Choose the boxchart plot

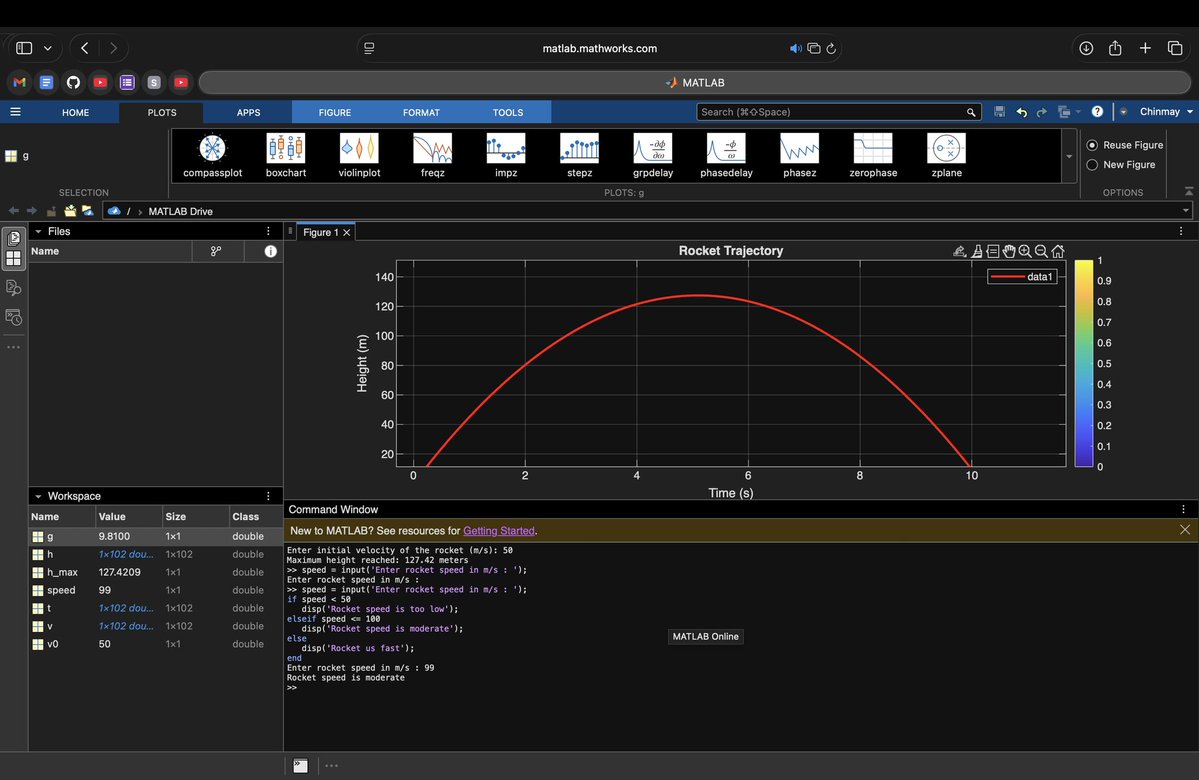[x=286, y=156]
